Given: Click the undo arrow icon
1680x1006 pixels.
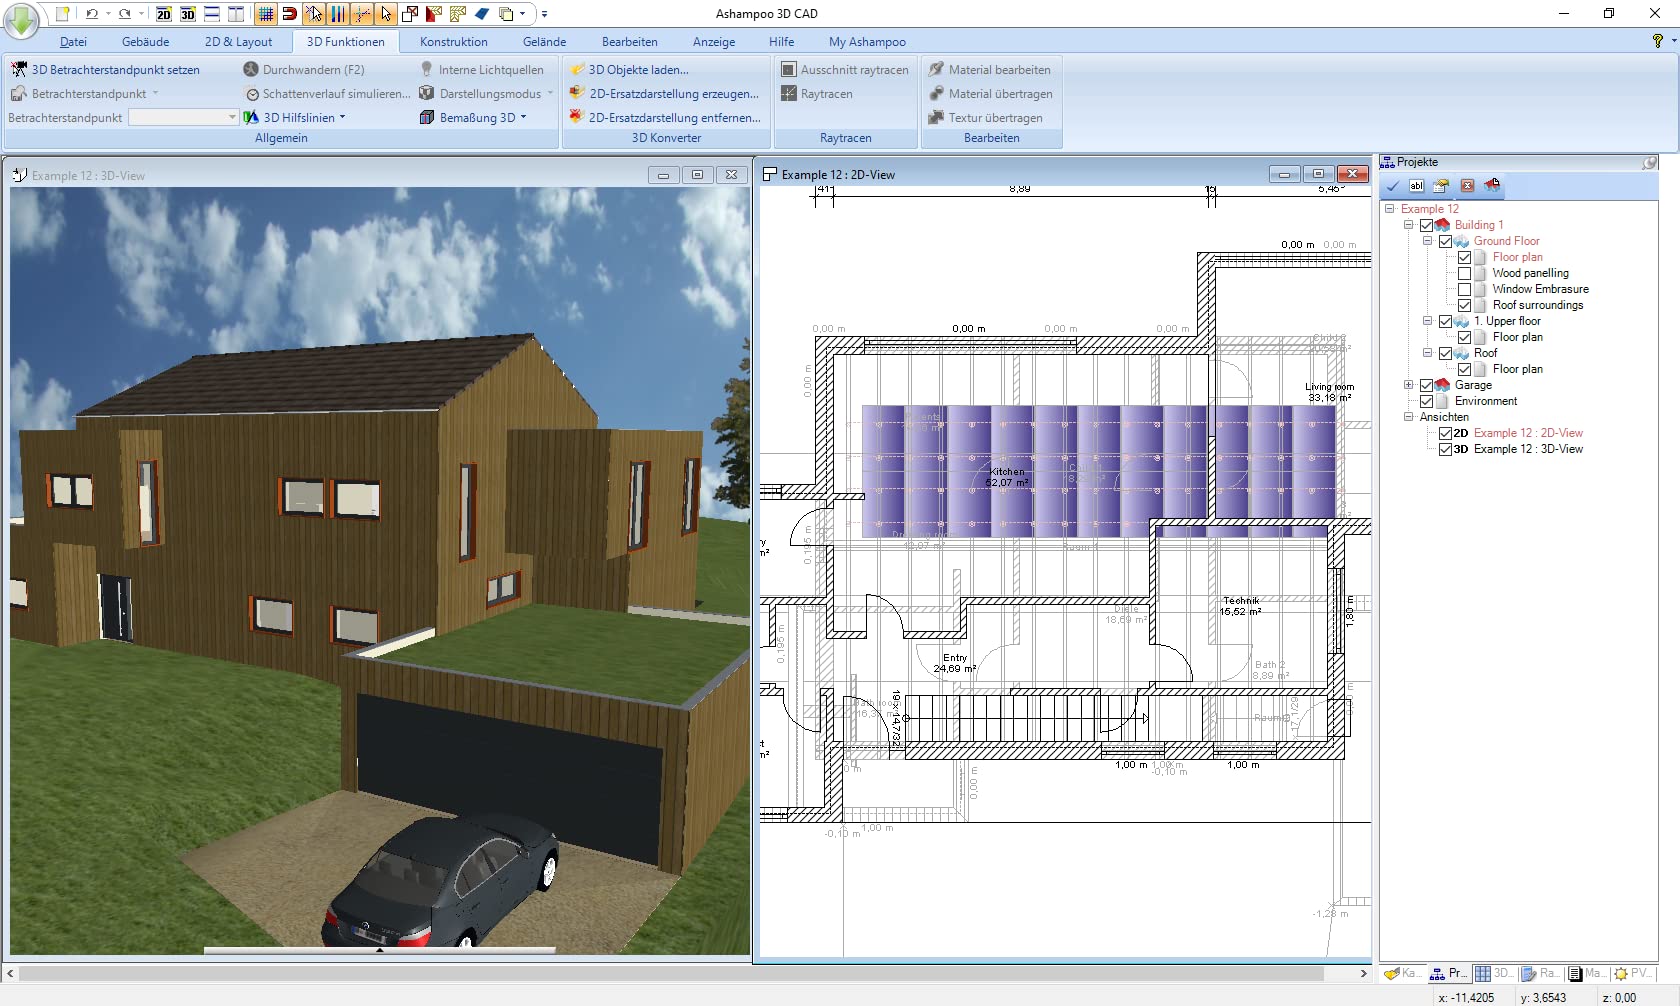Looking at the screenshot, I should click(92, 14).
